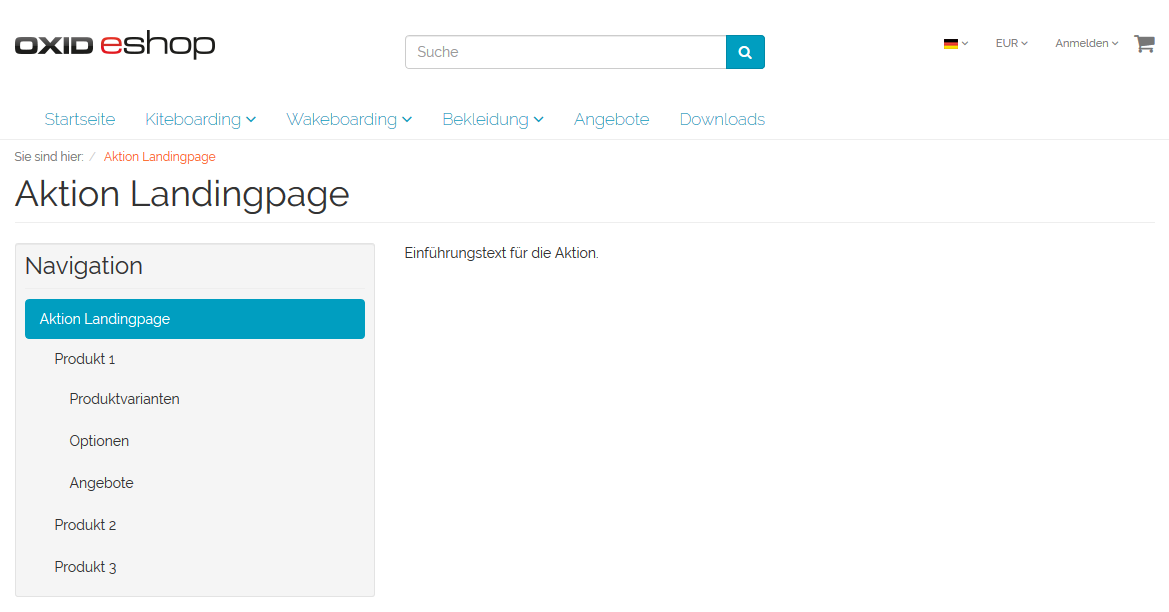The height and width of the screenshot is (612, 1169).
Task: Click the 'Sie sind hier:' breadcrumb label
Action: [48, 157]
